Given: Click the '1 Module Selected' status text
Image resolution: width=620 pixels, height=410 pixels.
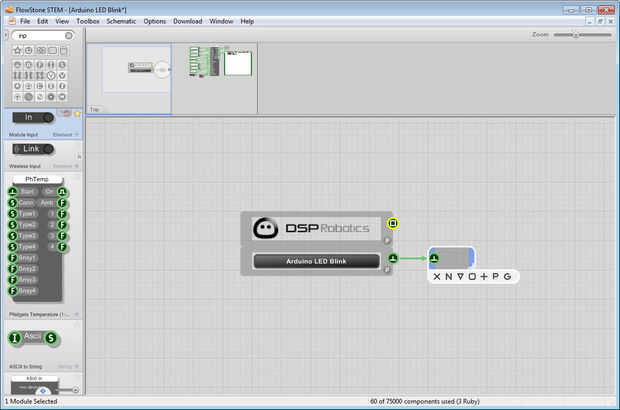Looking at the screenshot, I should [x=31, y=401].
